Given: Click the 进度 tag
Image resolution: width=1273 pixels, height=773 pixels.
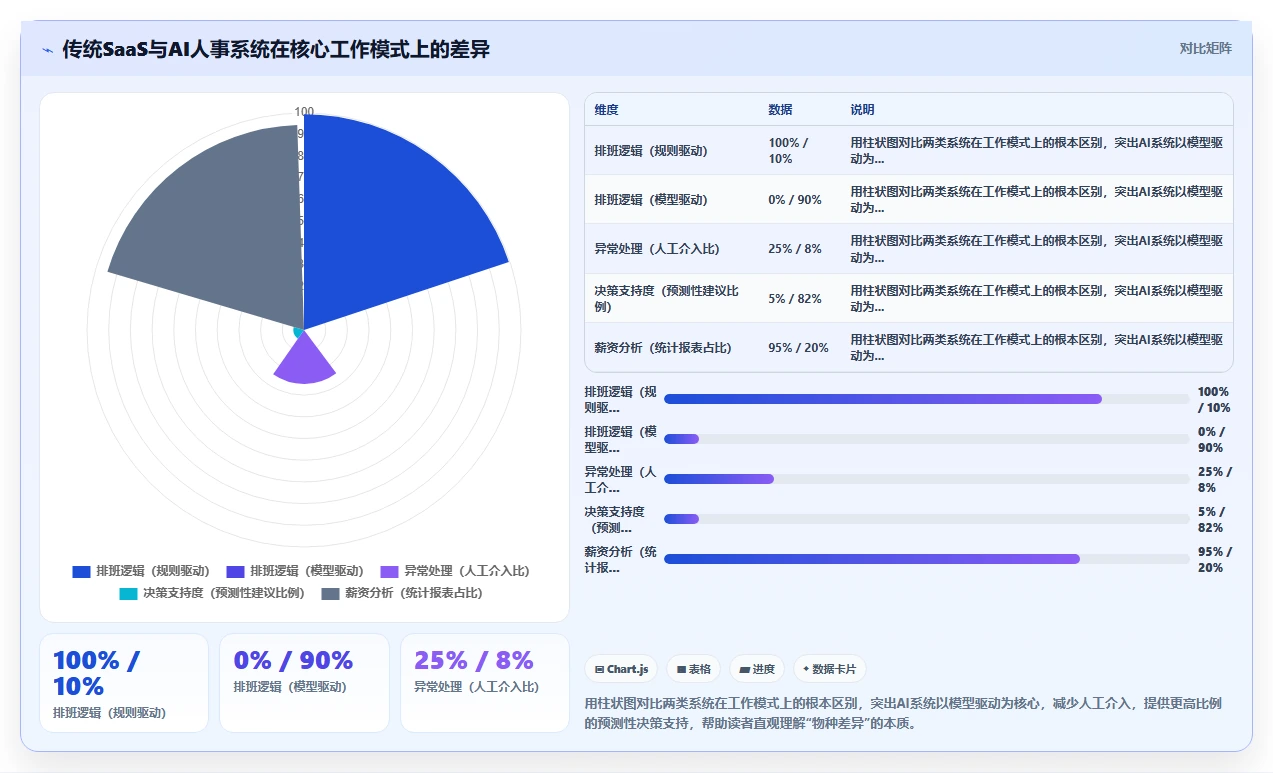Looking at the screenshot, I should (x=757, y=669).
